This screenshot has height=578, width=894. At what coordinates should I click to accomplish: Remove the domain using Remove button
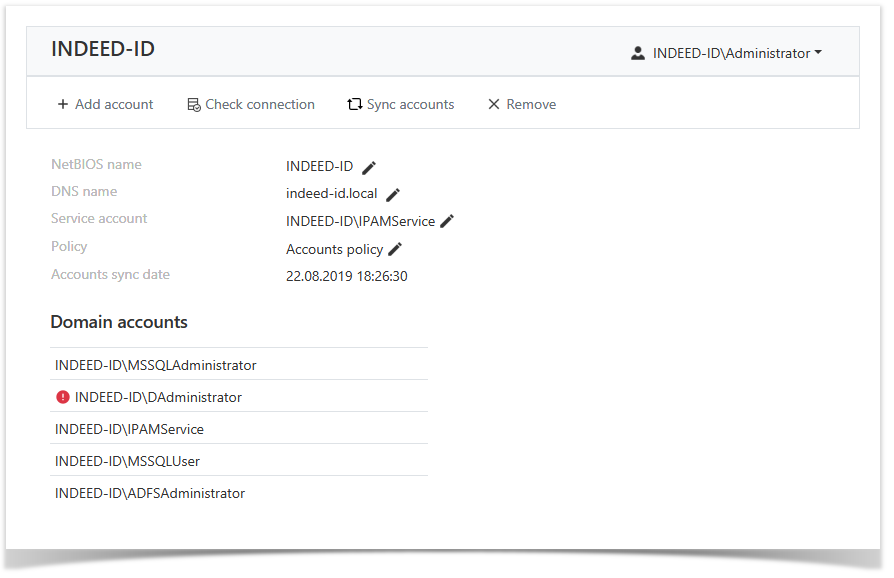pos(521,104)
